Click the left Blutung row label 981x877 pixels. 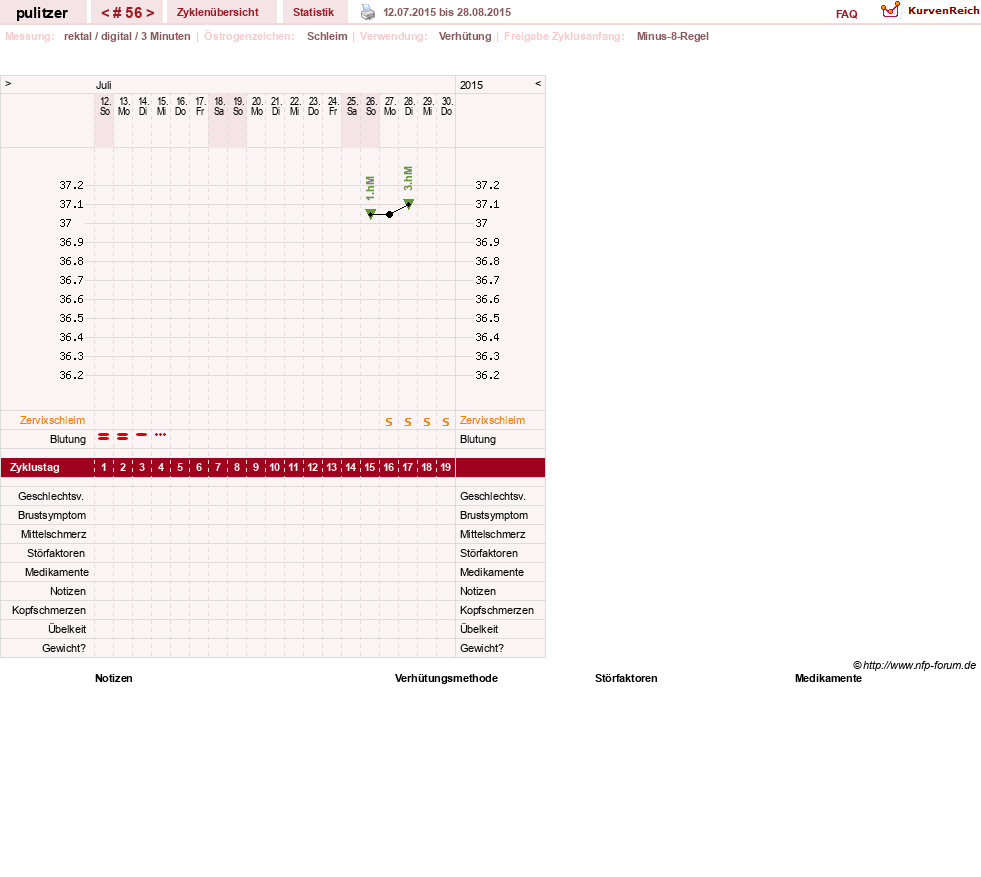68,439
